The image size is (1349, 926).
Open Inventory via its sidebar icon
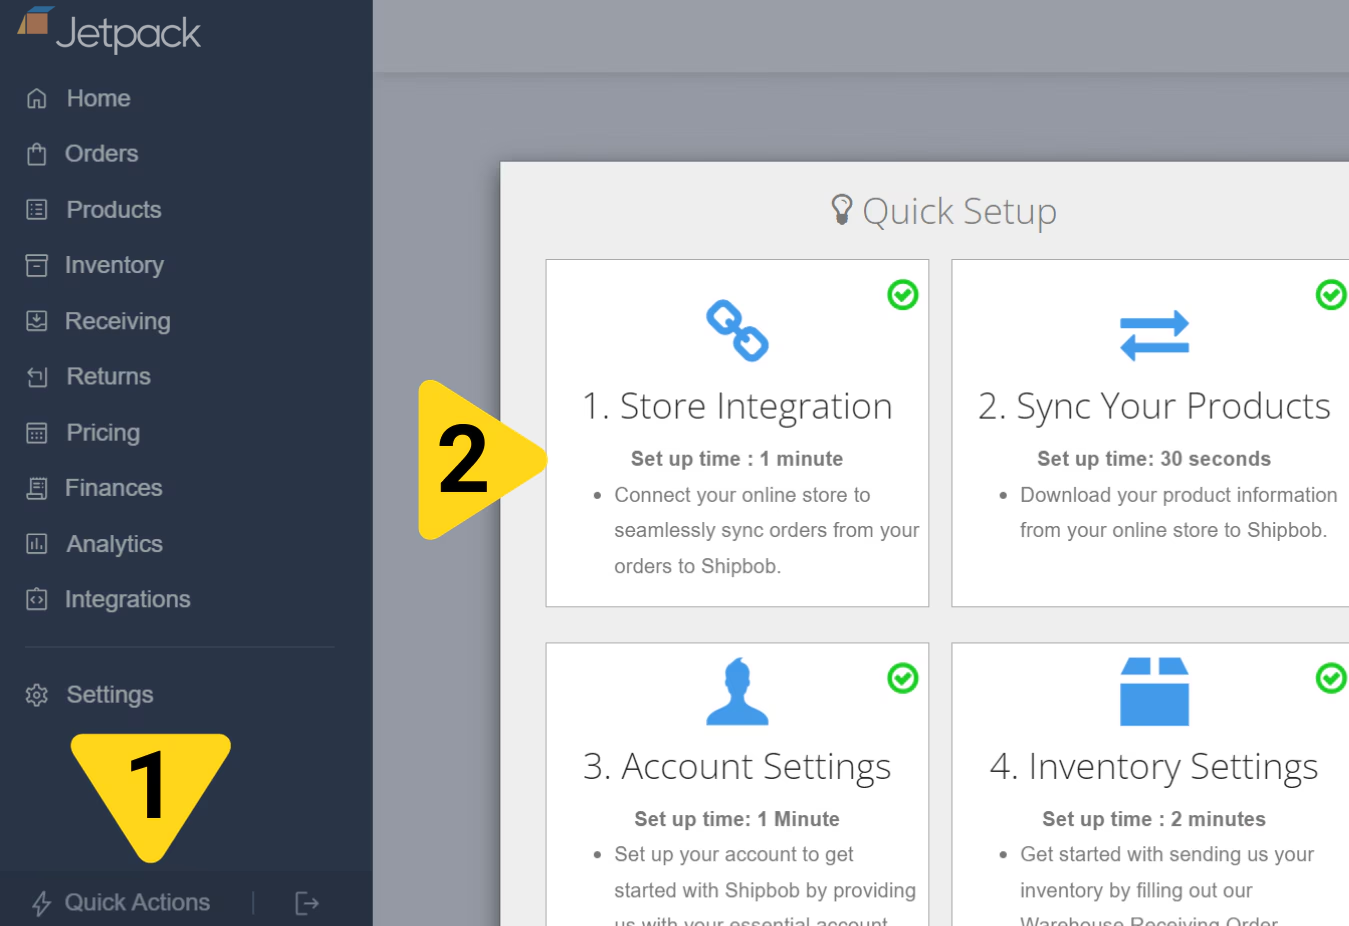[x=35, y=265]
